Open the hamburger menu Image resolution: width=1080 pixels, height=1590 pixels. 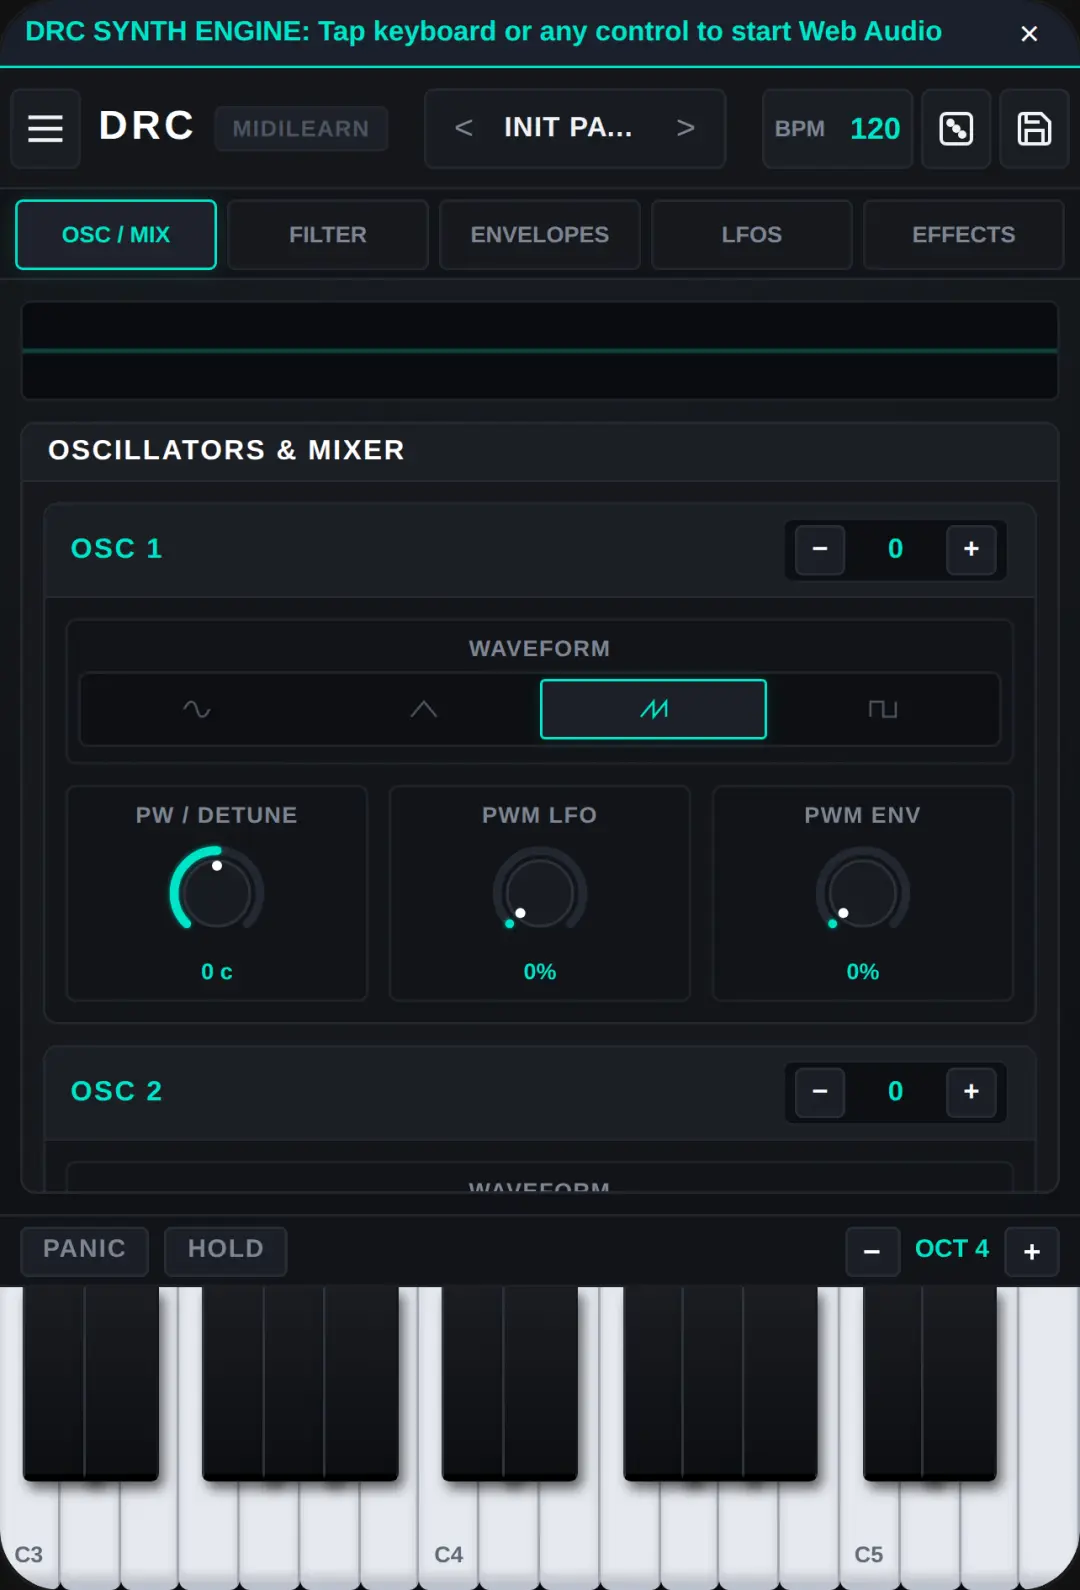point(45,128)
